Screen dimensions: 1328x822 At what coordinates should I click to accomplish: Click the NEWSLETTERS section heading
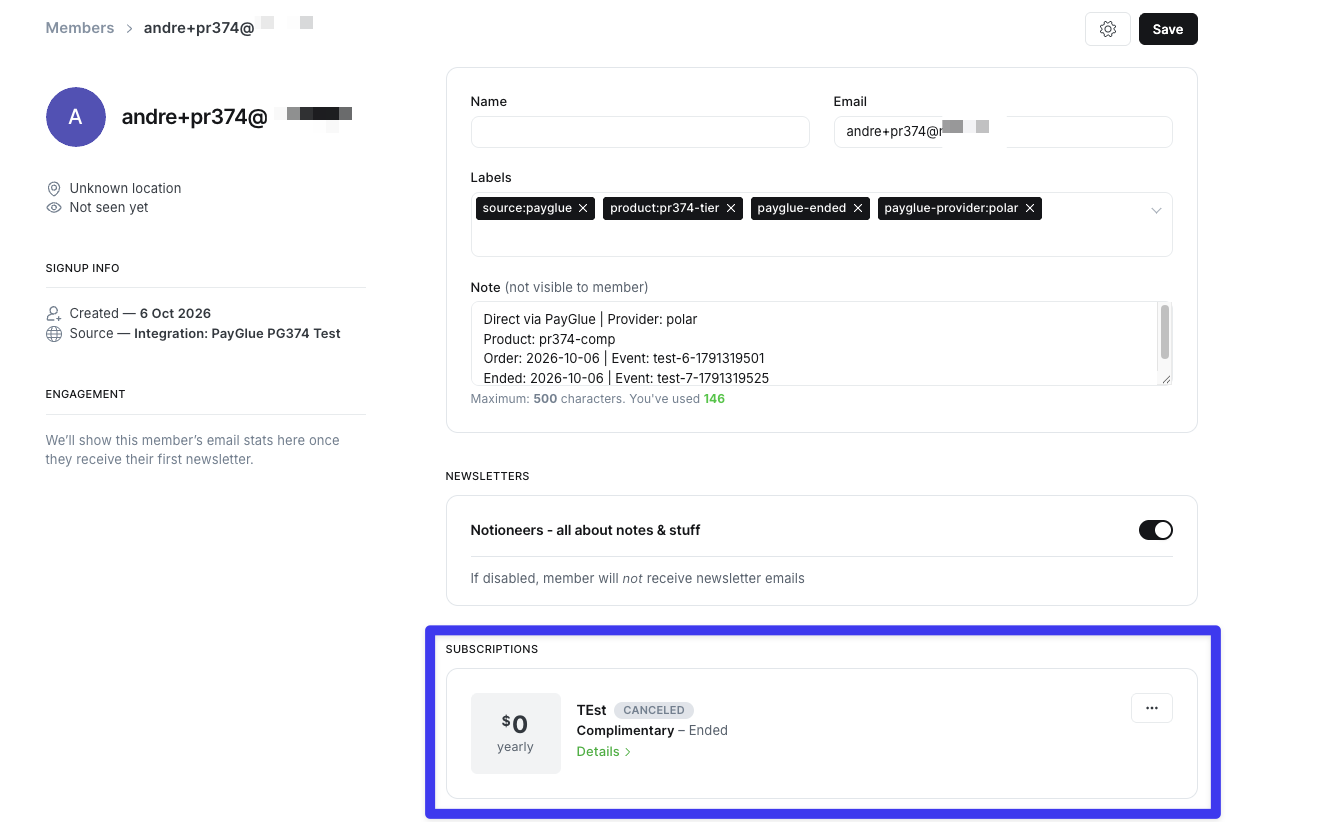pyautogui.click(x=488, y=476)
